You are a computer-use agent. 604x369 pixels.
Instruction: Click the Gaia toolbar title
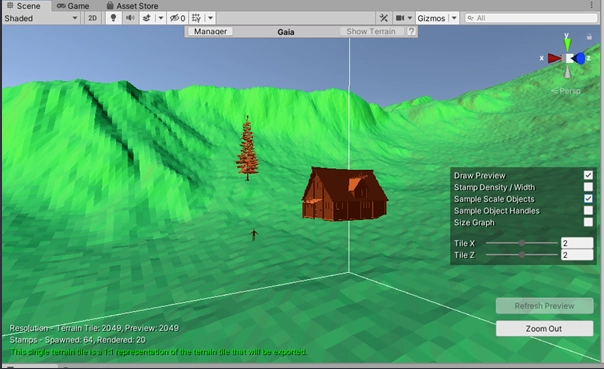pyautogui.click(x=286, y=32)
